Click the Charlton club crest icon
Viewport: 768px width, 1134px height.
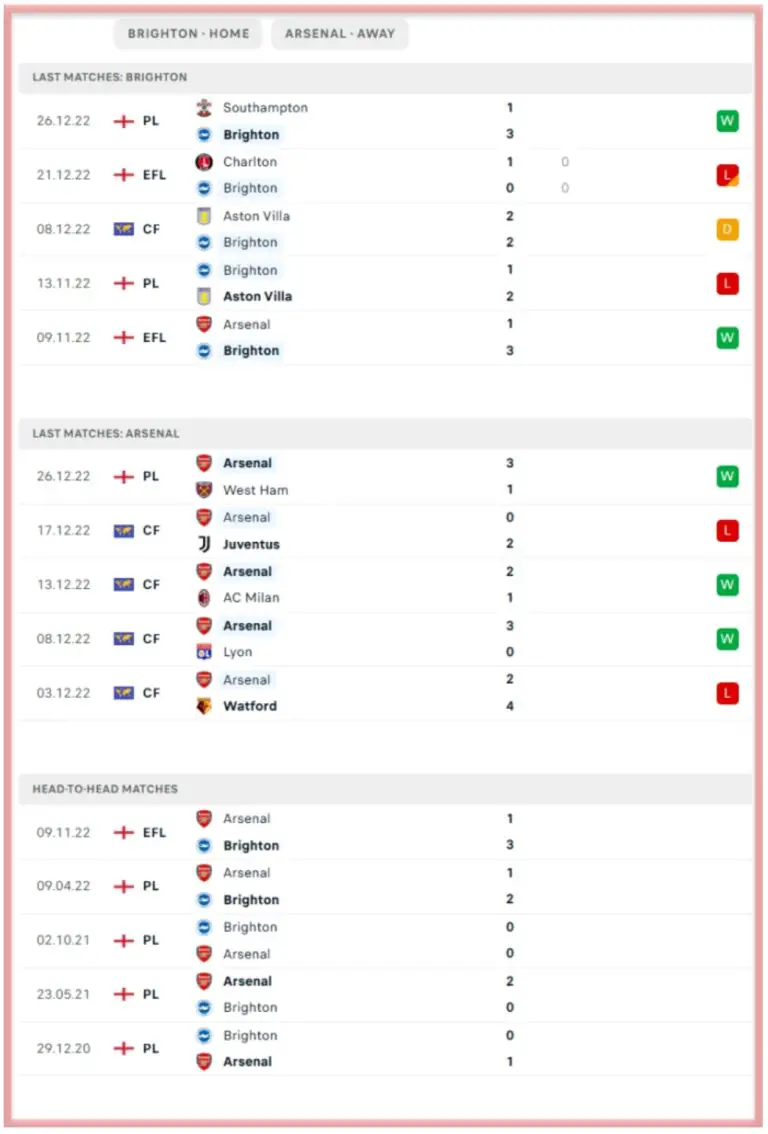tap(204, 162)
